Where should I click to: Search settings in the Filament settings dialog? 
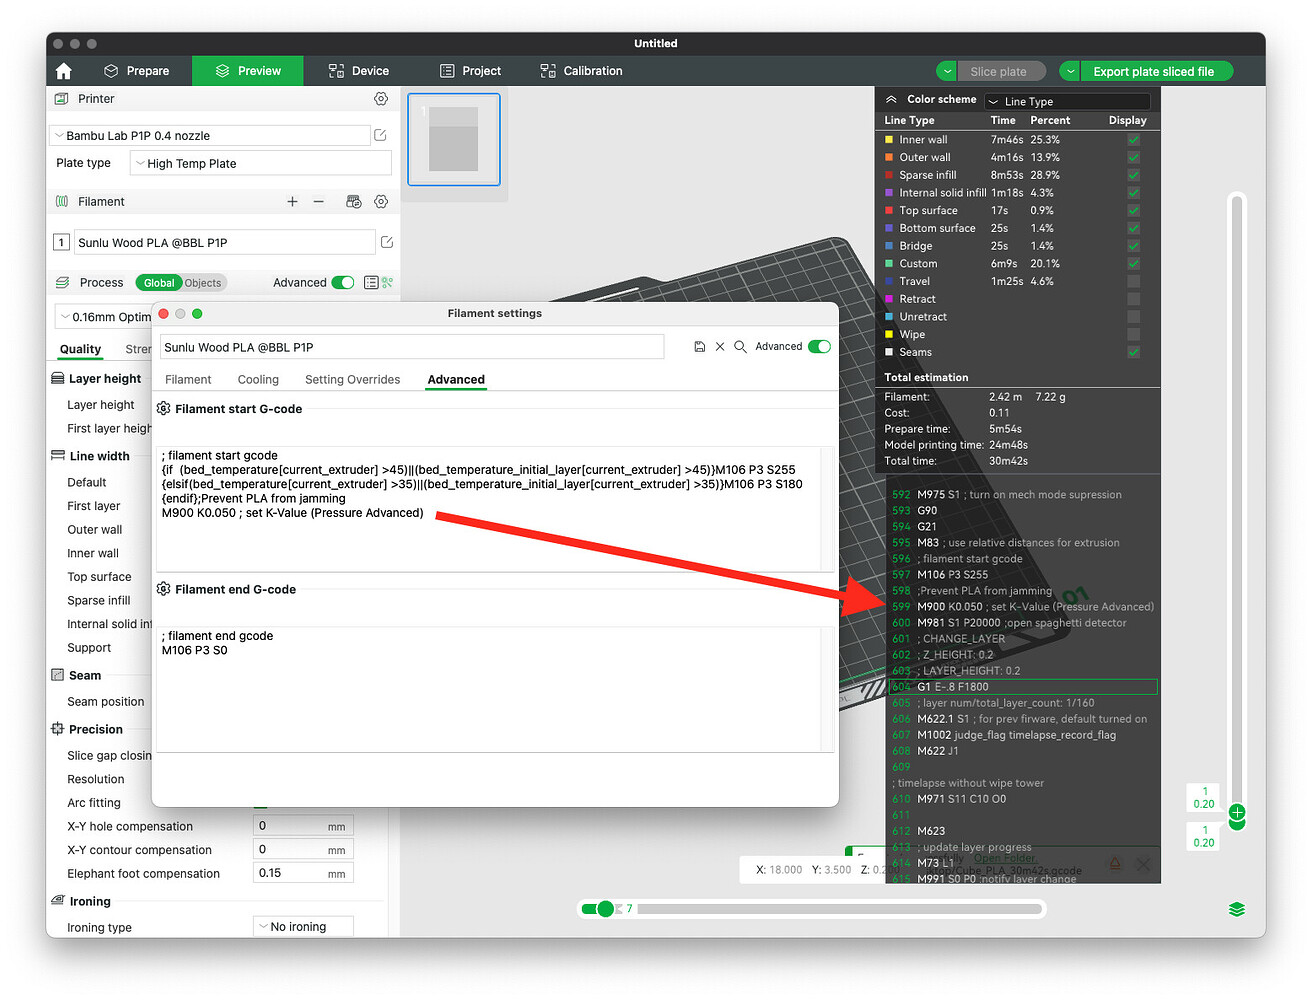tap(741, 347)
